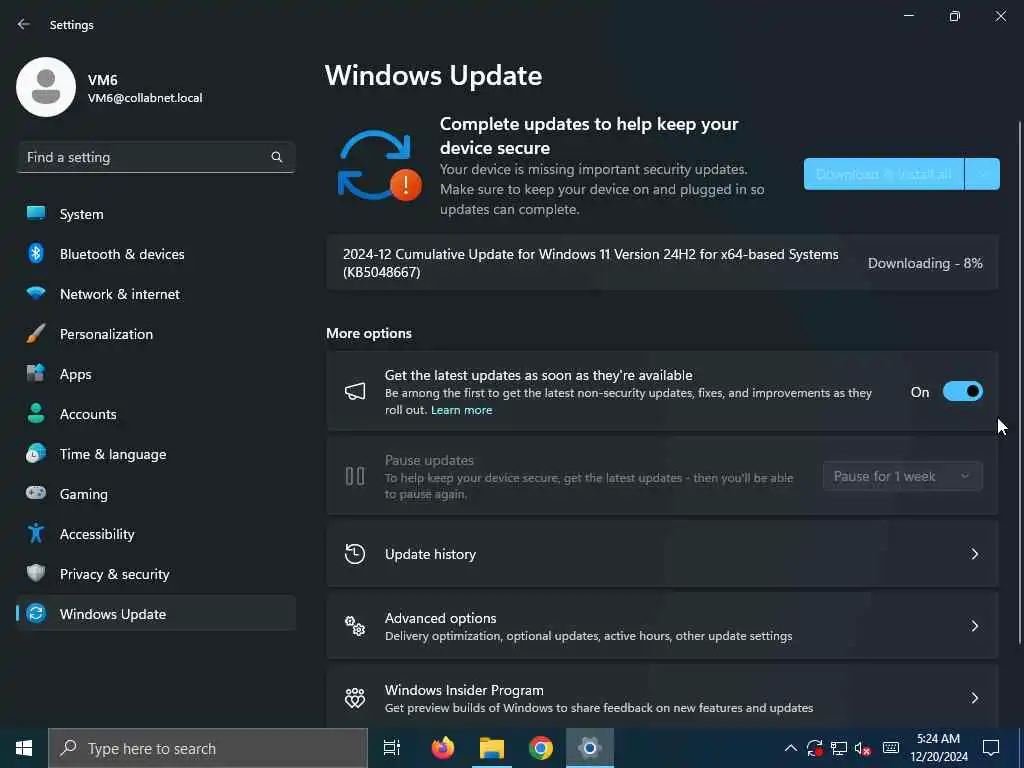Open the notification center icon
1024x768 pixels.
[x=991, y=747]
